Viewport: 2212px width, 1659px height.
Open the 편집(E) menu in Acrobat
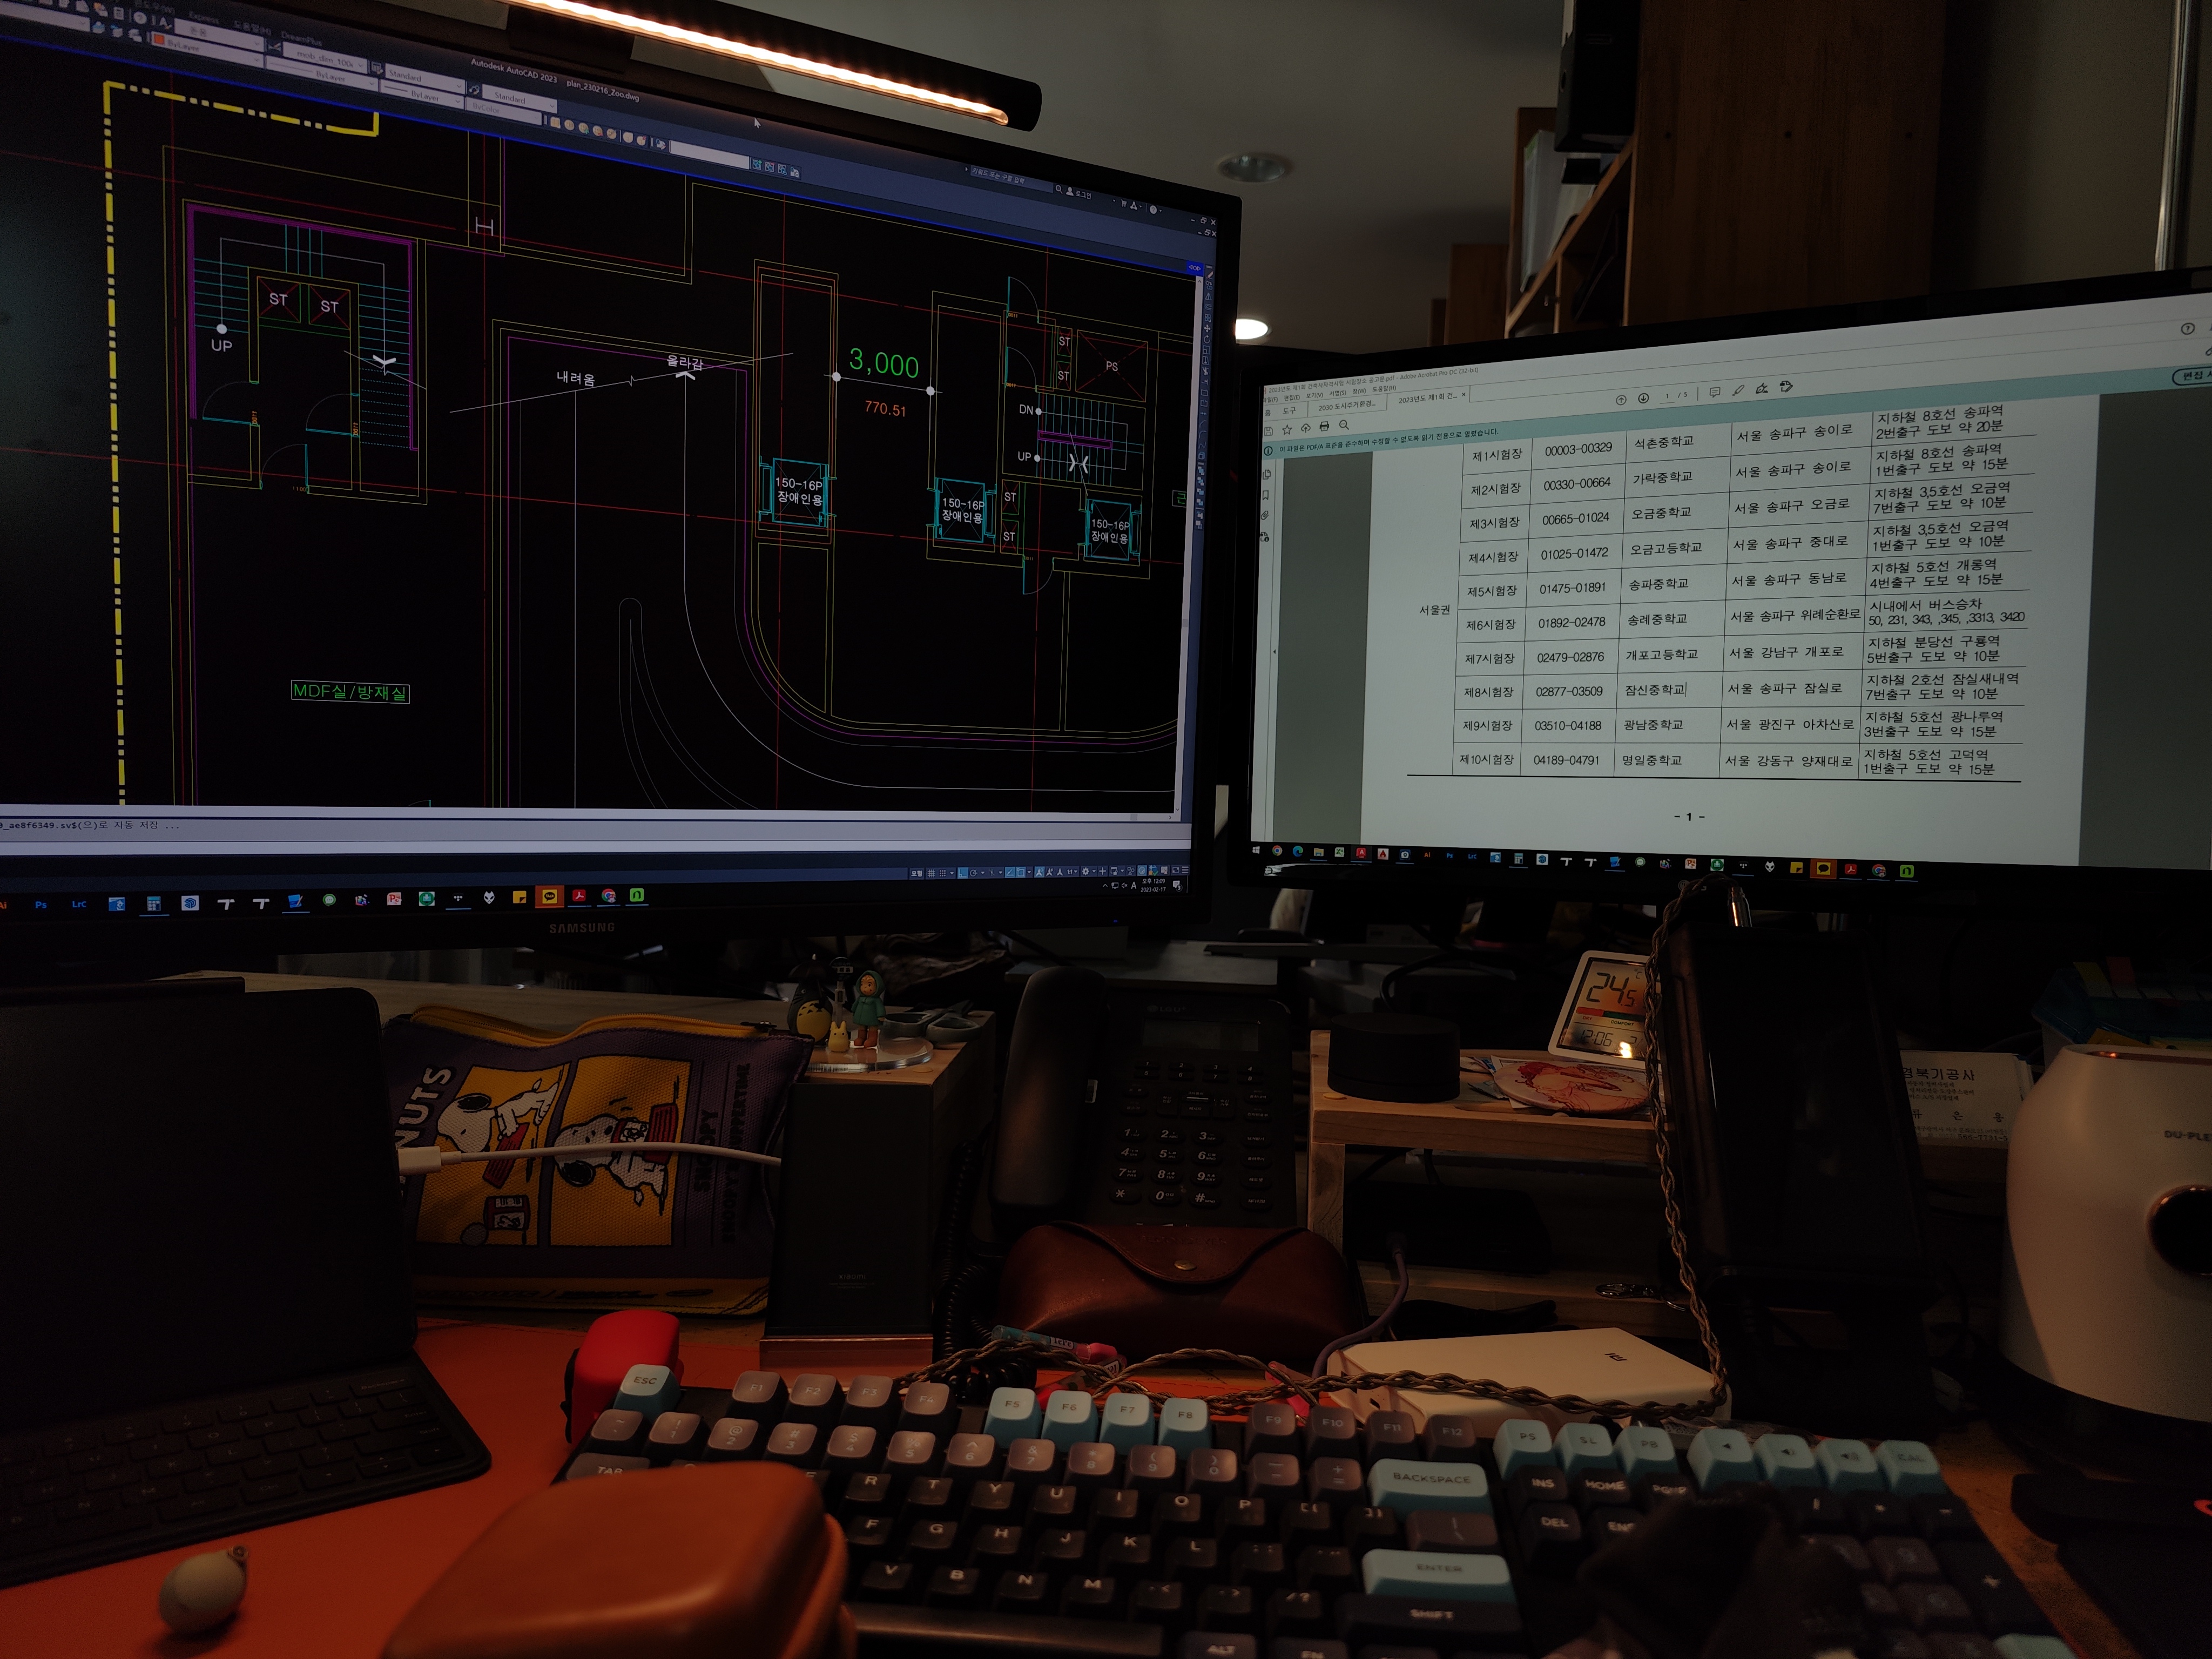[1292, 398]
